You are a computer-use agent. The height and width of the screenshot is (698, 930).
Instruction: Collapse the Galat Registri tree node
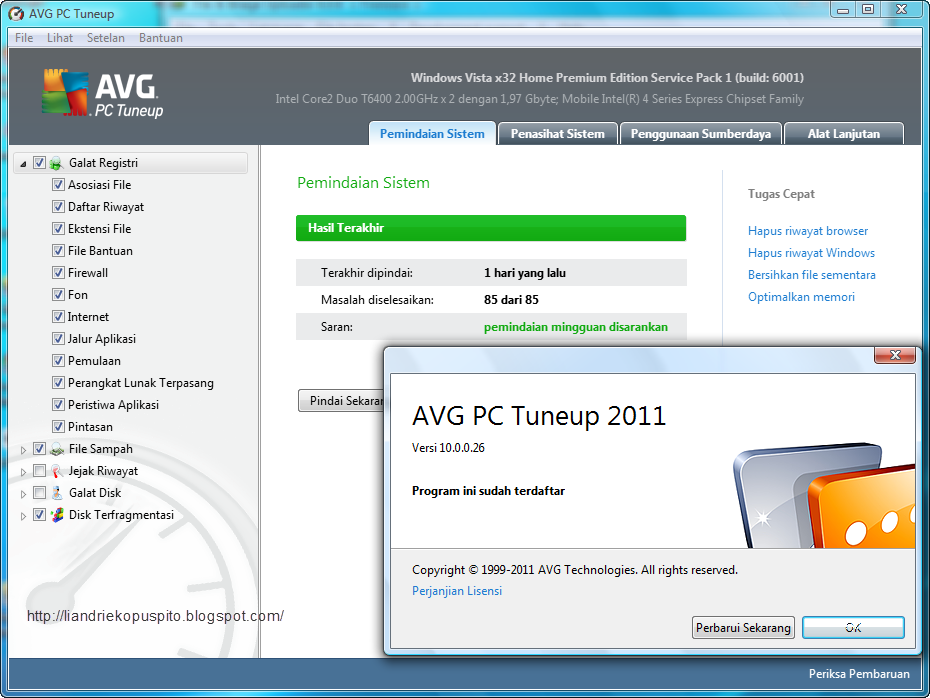click(x=23, y=164)
